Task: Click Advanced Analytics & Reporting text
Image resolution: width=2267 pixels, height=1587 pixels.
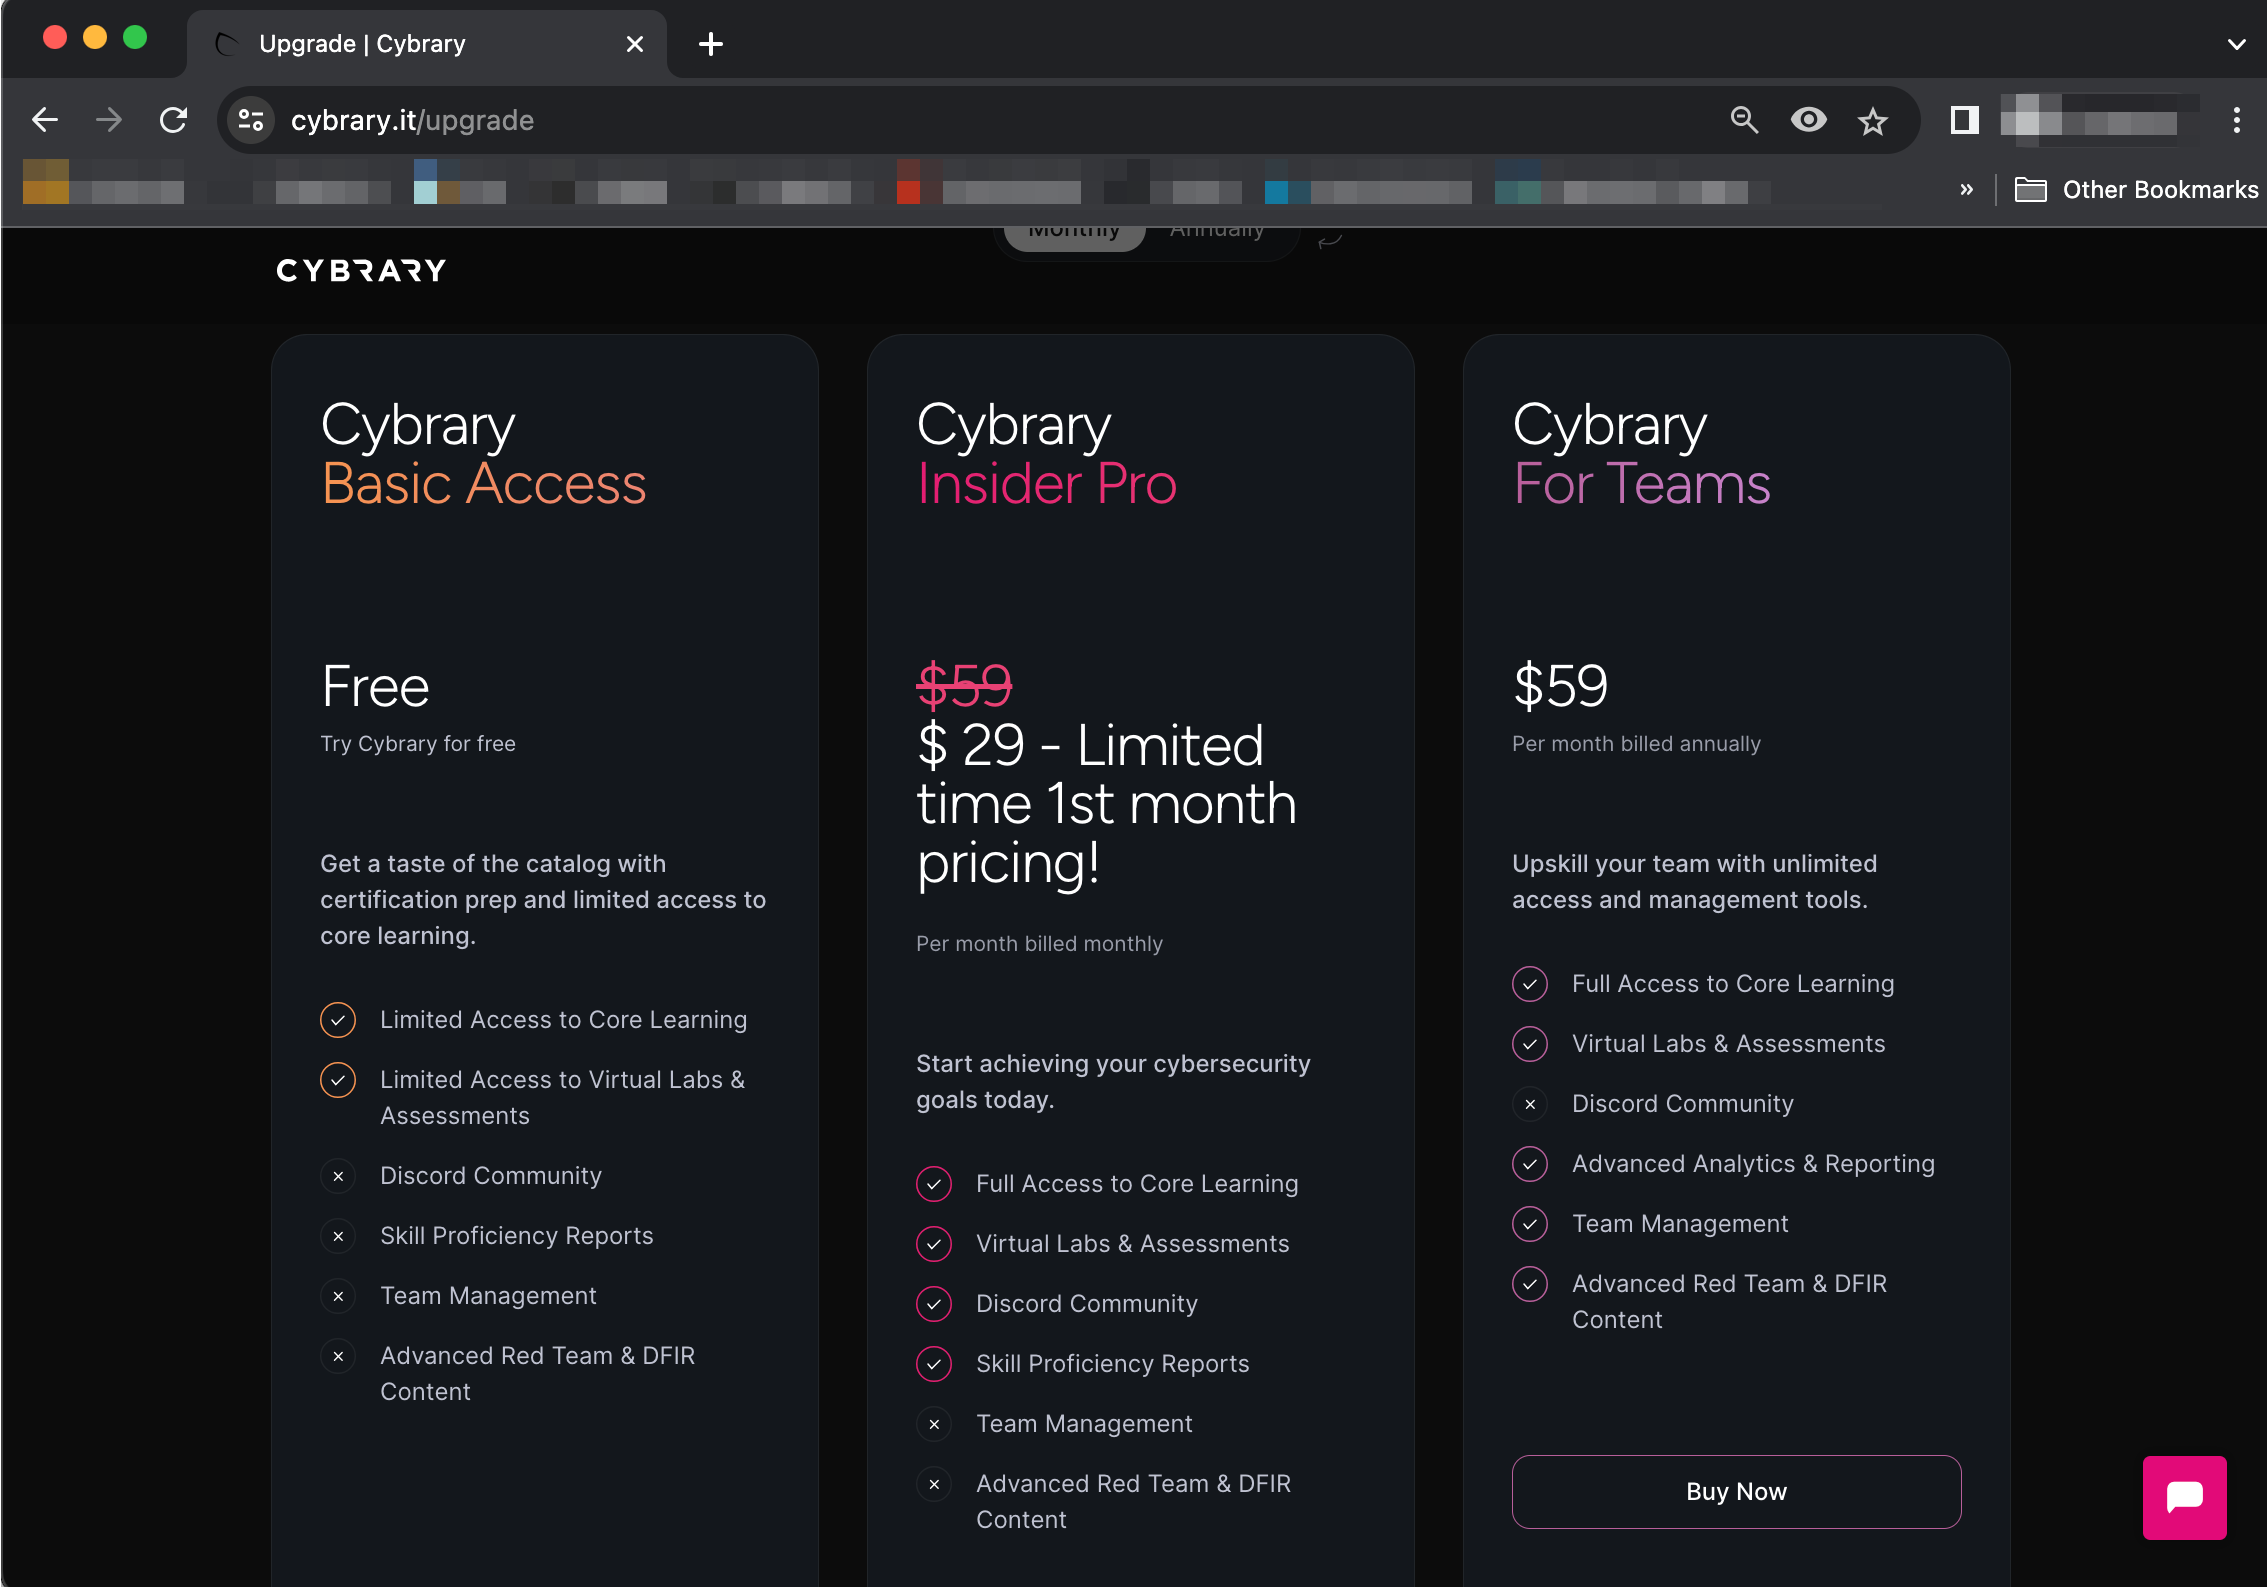Action: (1753, 1164)
